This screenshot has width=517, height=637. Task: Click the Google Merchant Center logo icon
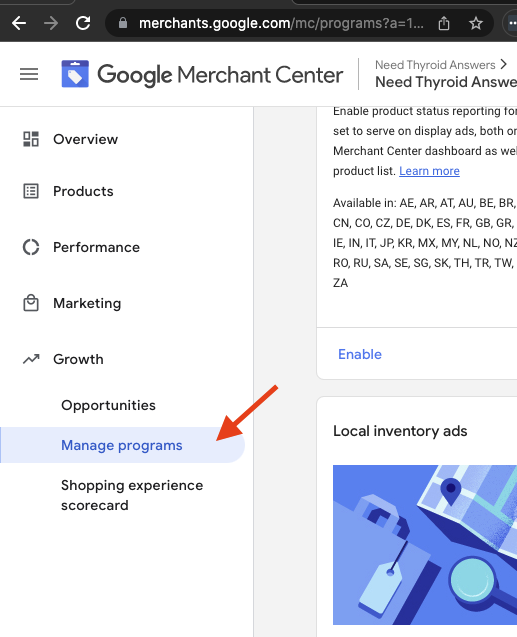tap(75, 74)
